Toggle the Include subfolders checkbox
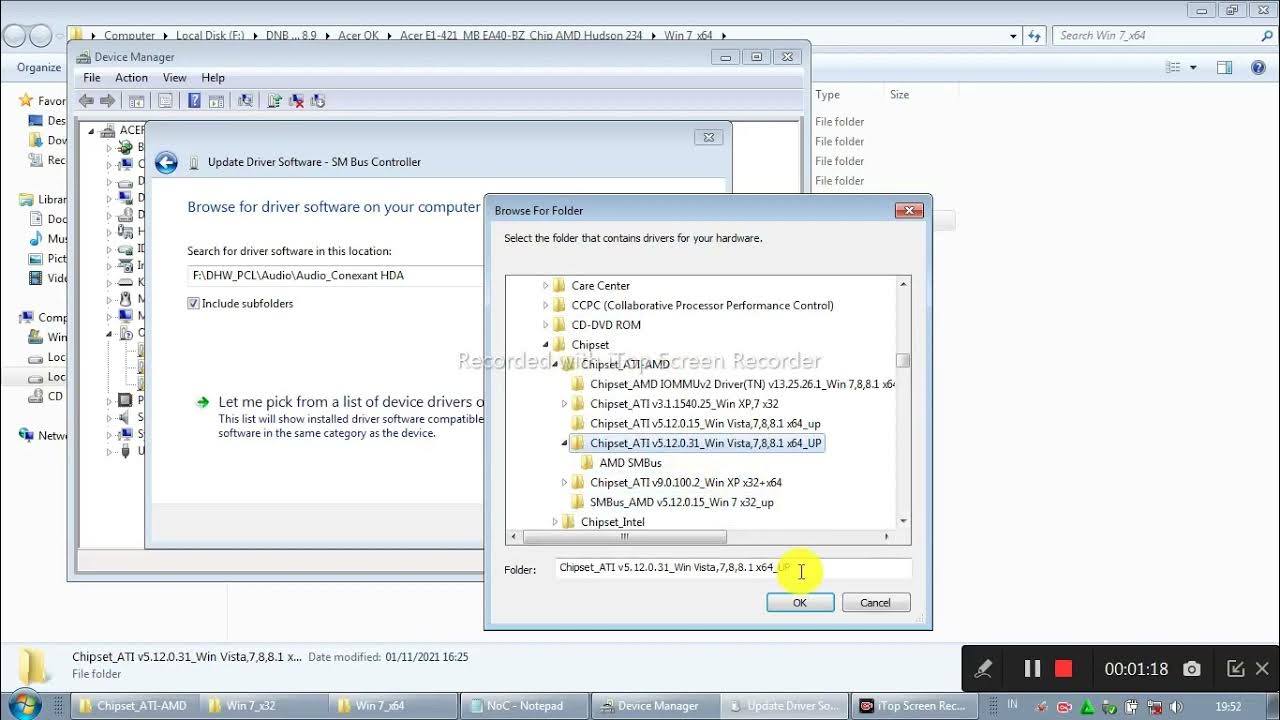The width and height of the screenshot is (1280, 720). (x=194, y=304)
